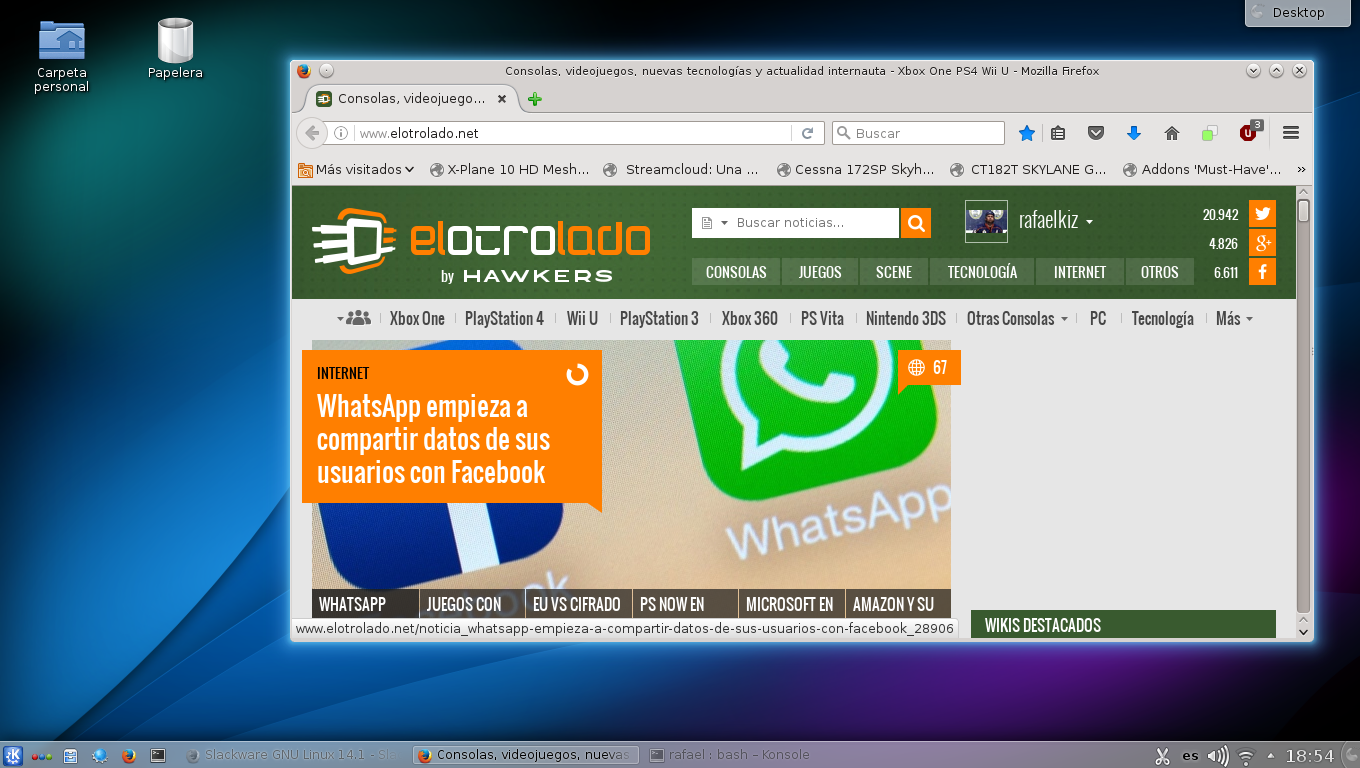
Task: Open rafaelkiz user dropdown menu
Action: pos(1056,221)
